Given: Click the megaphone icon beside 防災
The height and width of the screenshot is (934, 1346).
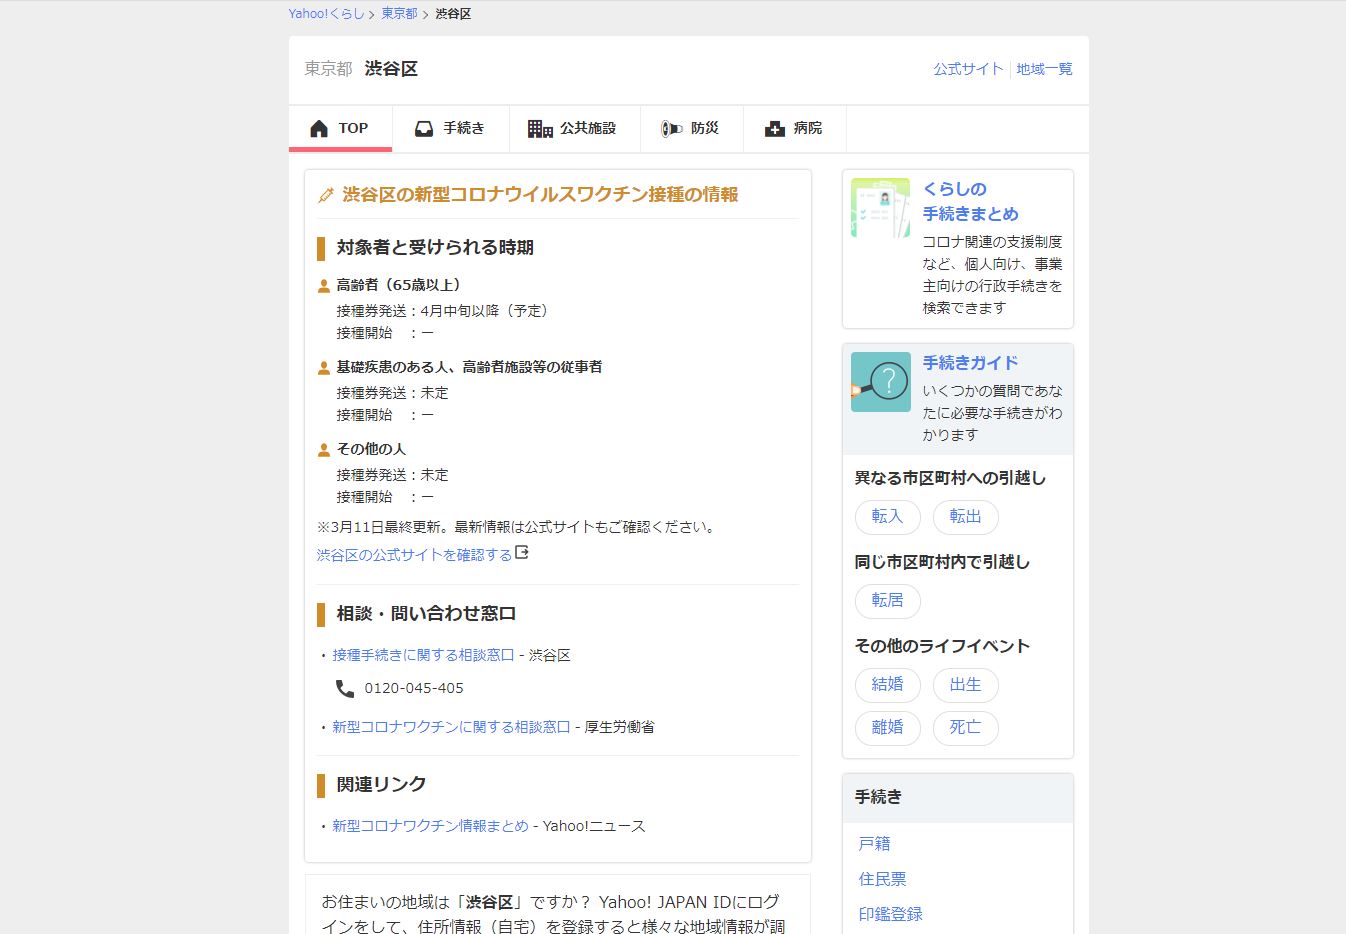Looking at the screenshot, I should pos(671,129).
